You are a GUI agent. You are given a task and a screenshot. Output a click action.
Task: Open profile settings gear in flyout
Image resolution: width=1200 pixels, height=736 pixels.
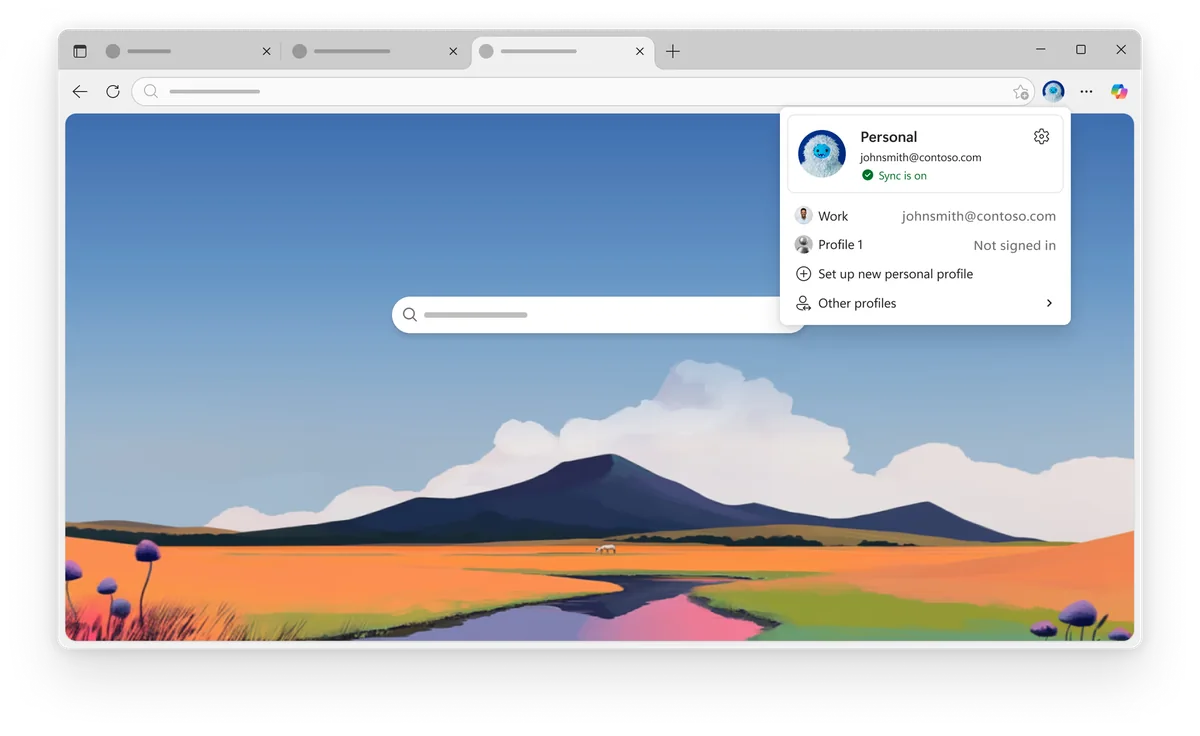pyautogui.click(x=1041, y=137)
